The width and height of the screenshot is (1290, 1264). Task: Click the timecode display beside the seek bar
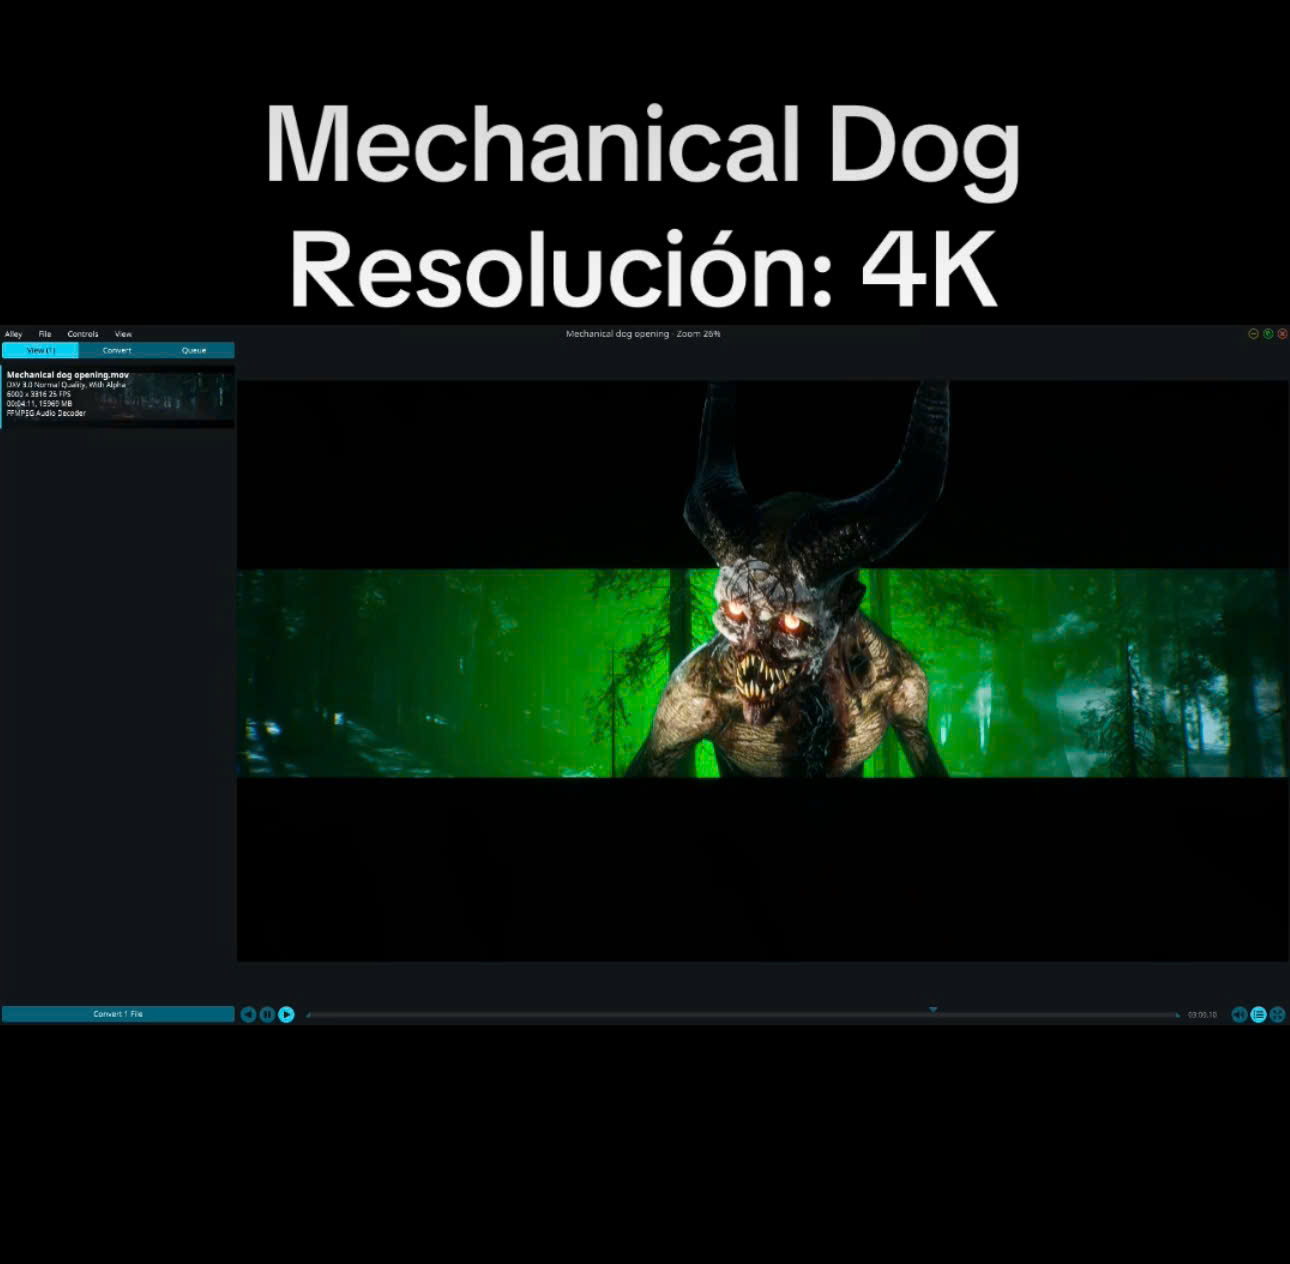(x=1202, y=1015)
